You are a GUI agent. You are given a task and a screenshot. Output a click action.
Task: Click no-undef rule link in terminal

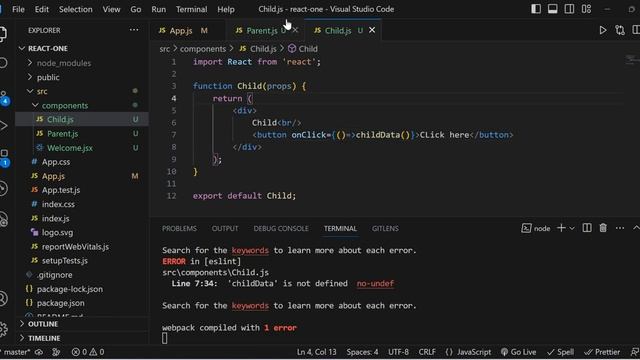click(375, 284)
